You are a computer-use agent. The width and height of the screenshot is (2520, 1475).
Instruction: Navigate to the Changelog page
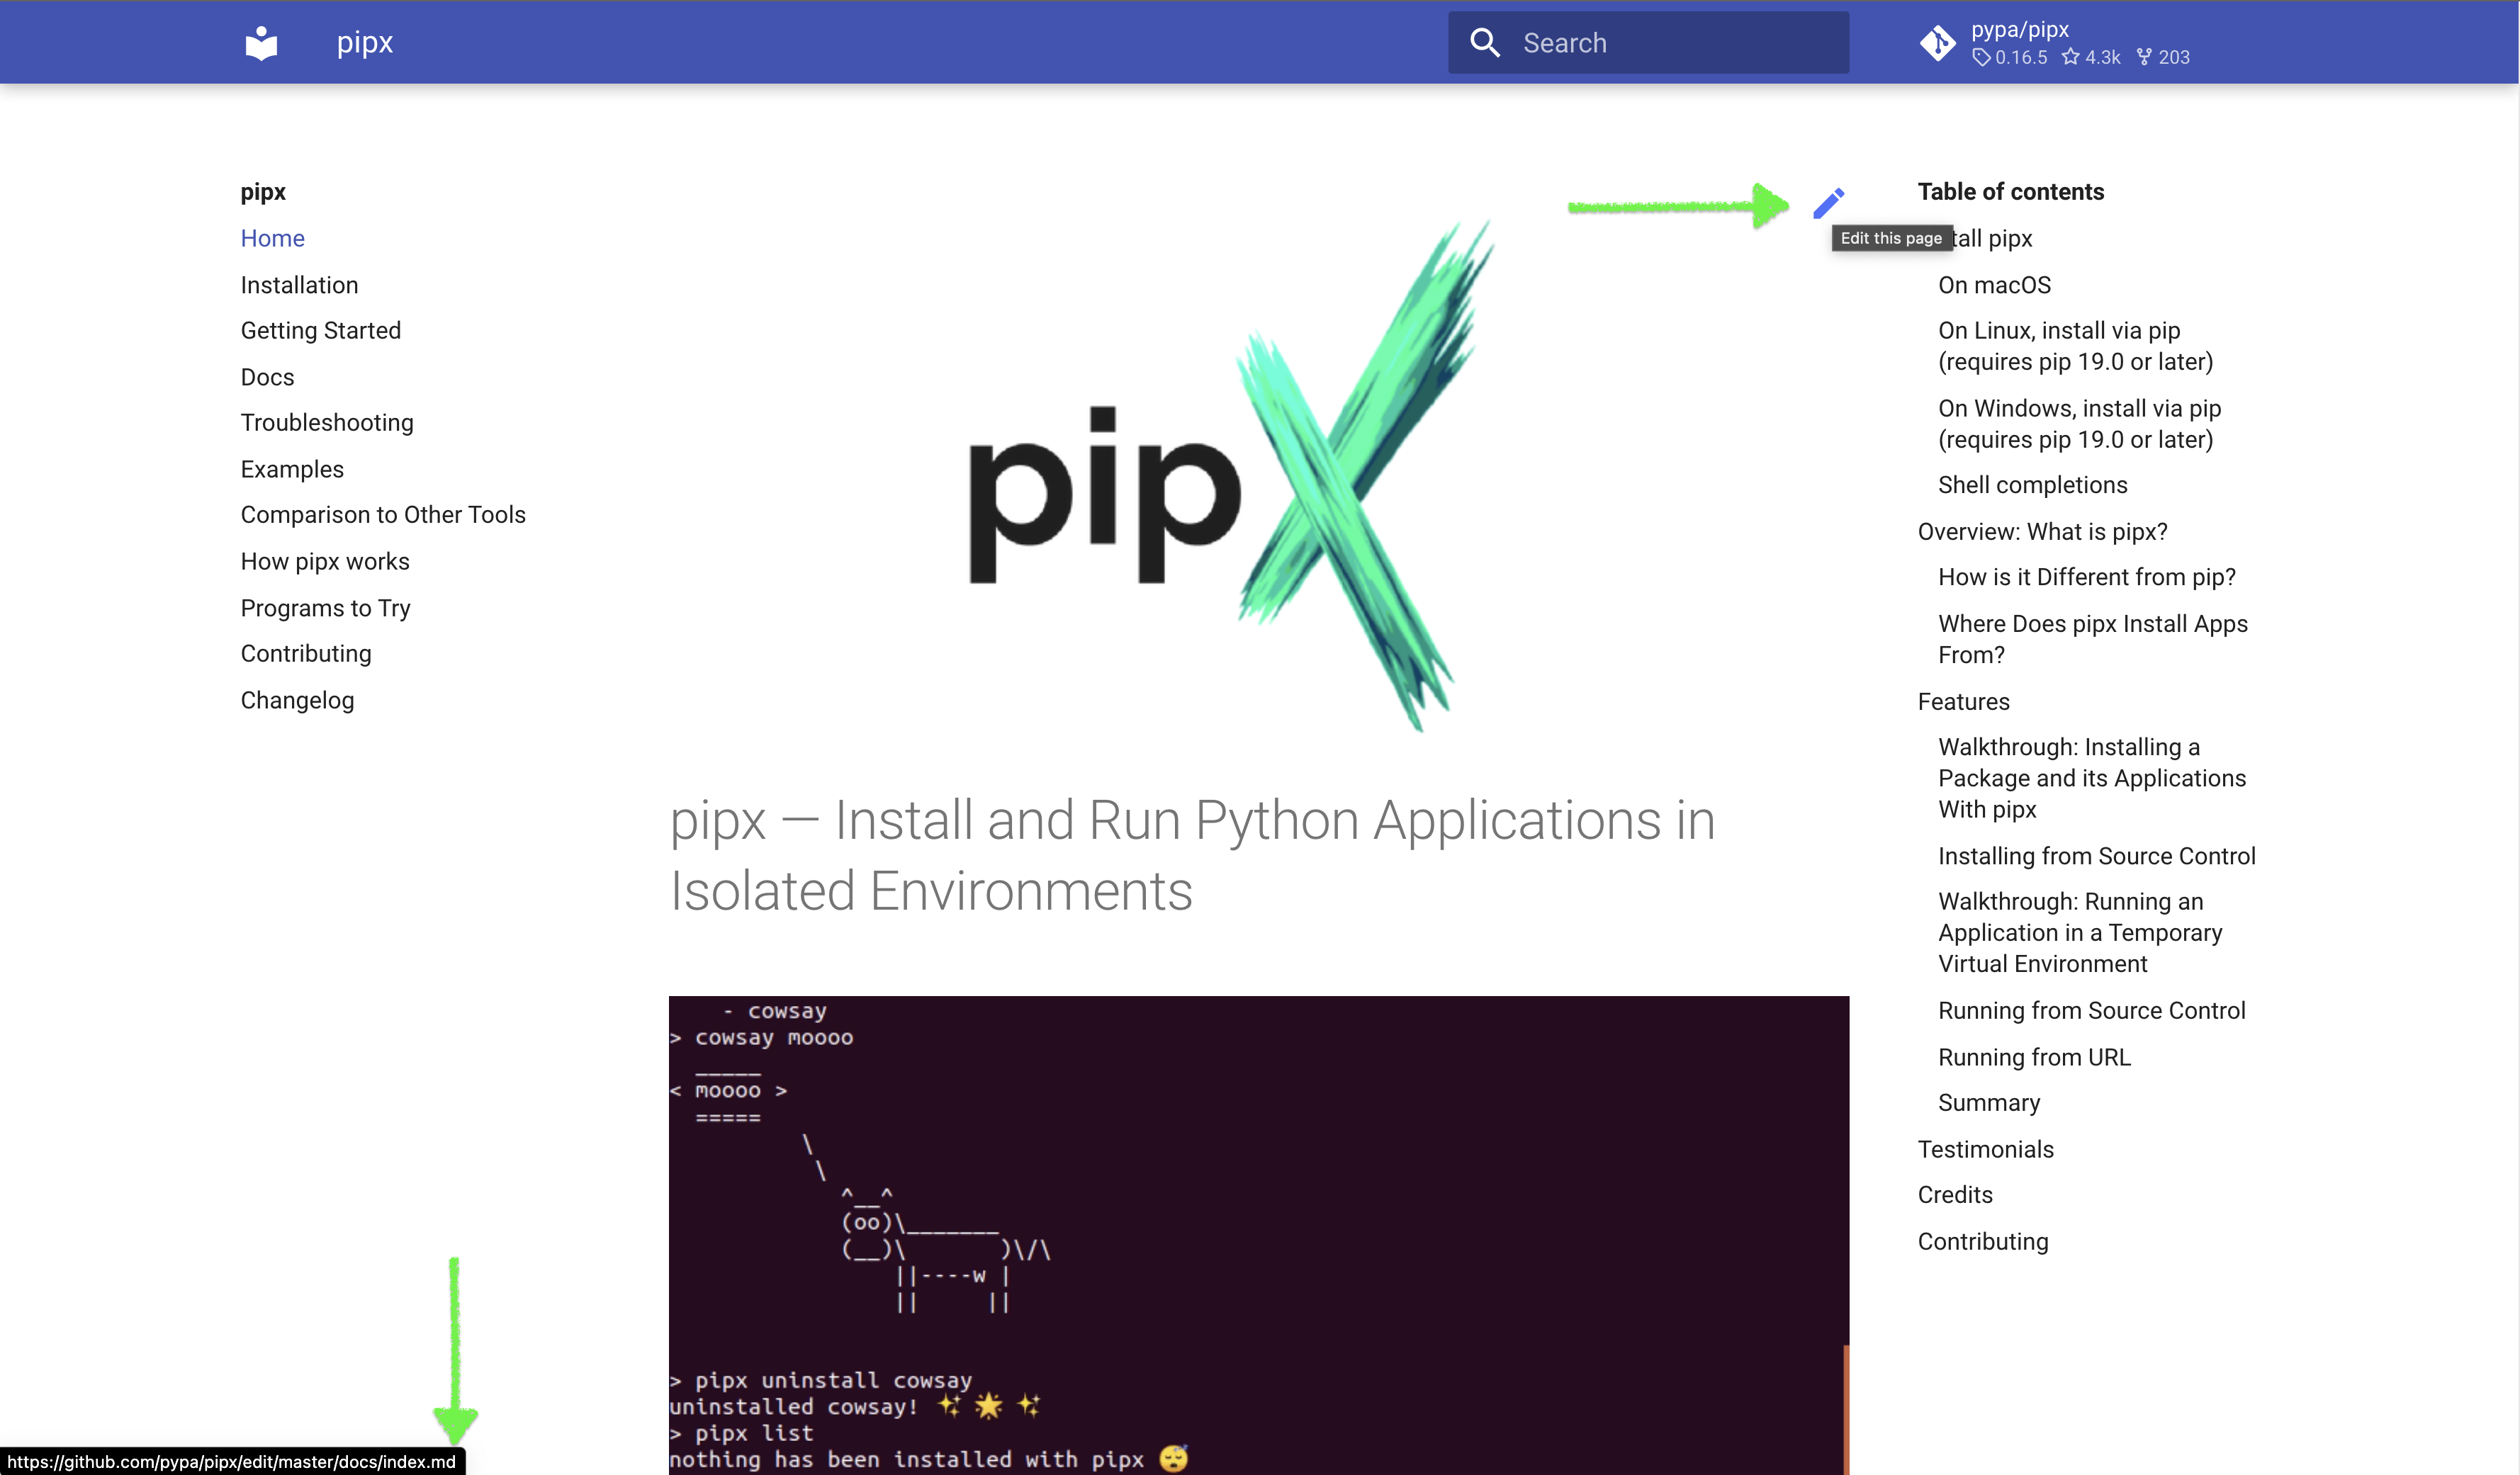pos(296,700)
